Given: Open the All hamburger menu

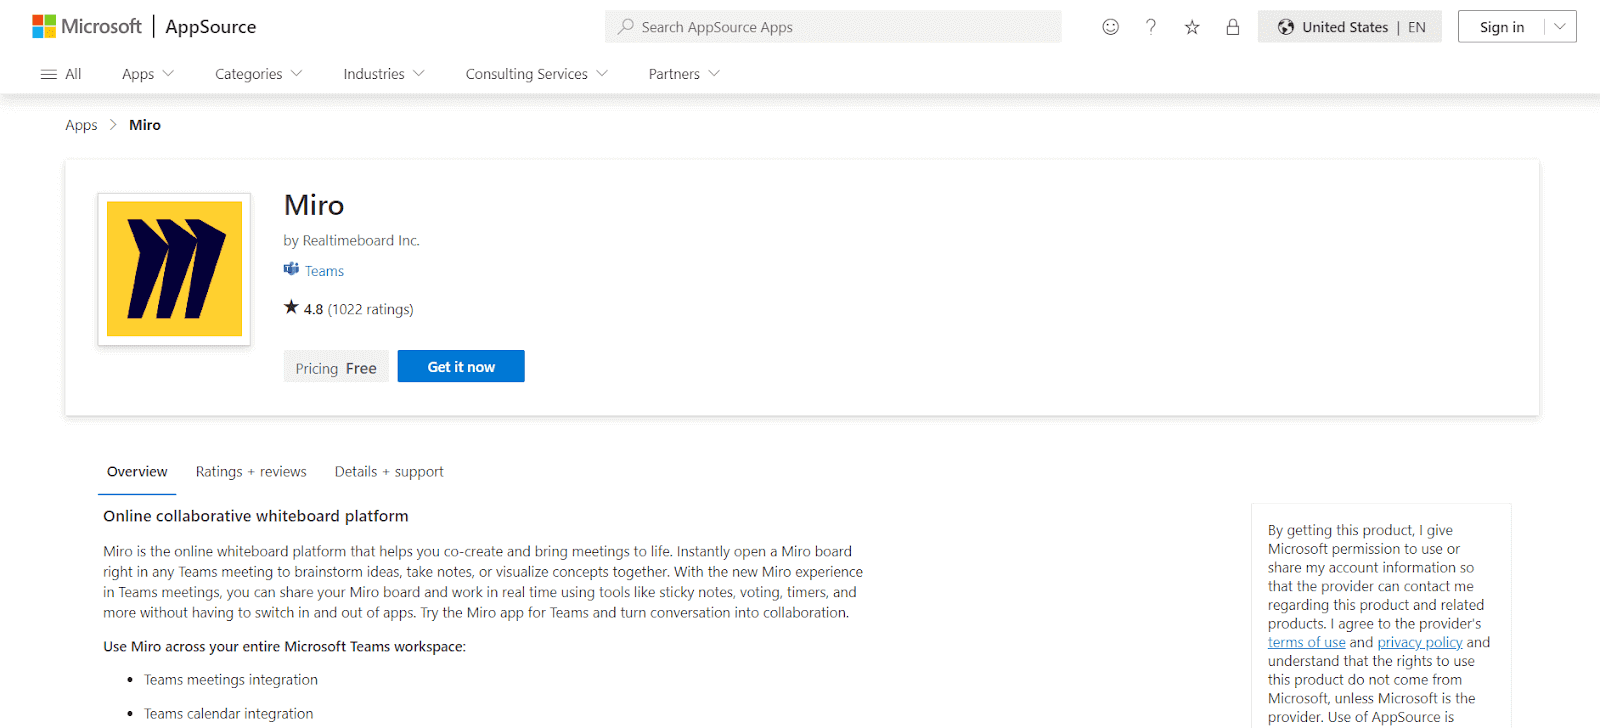Looking at the screenshot, I should [60, 74].
